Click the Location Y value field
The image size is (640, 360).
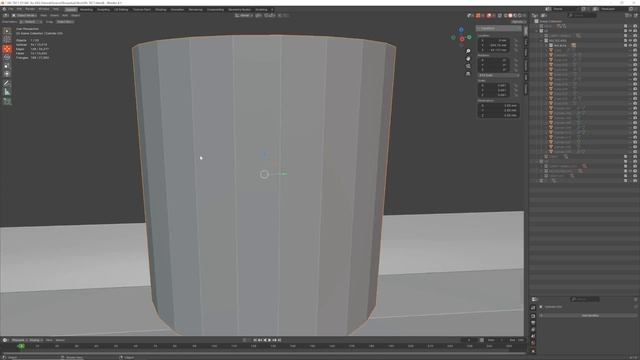[495, 45]
